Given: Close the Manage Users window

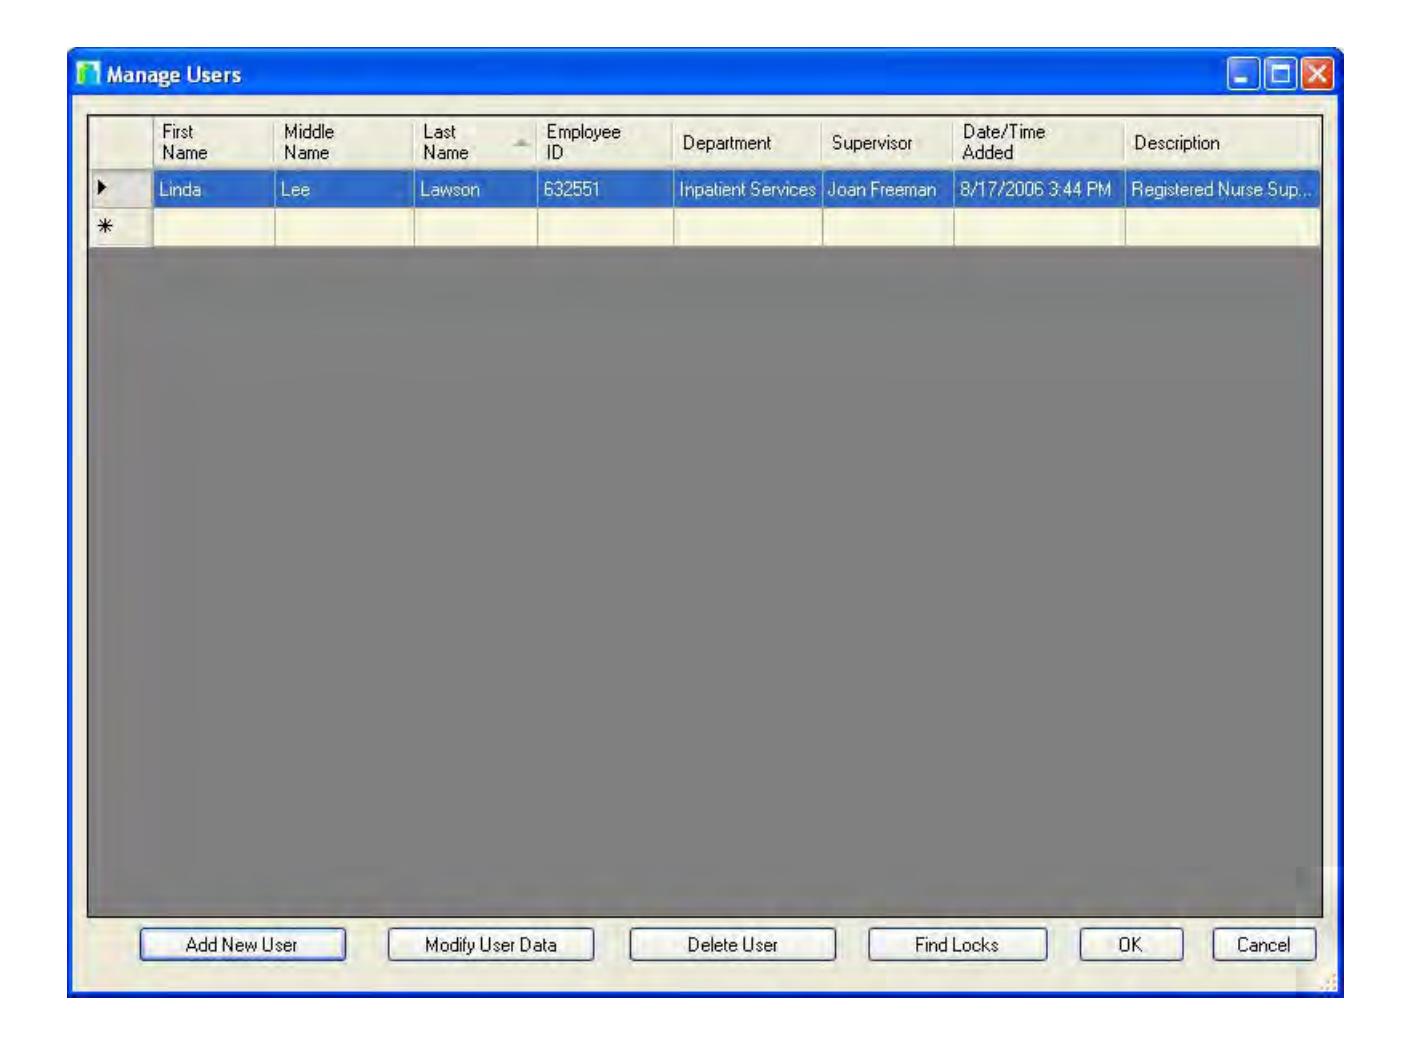Looking at the screenshot, I should tap(1318, 74).
